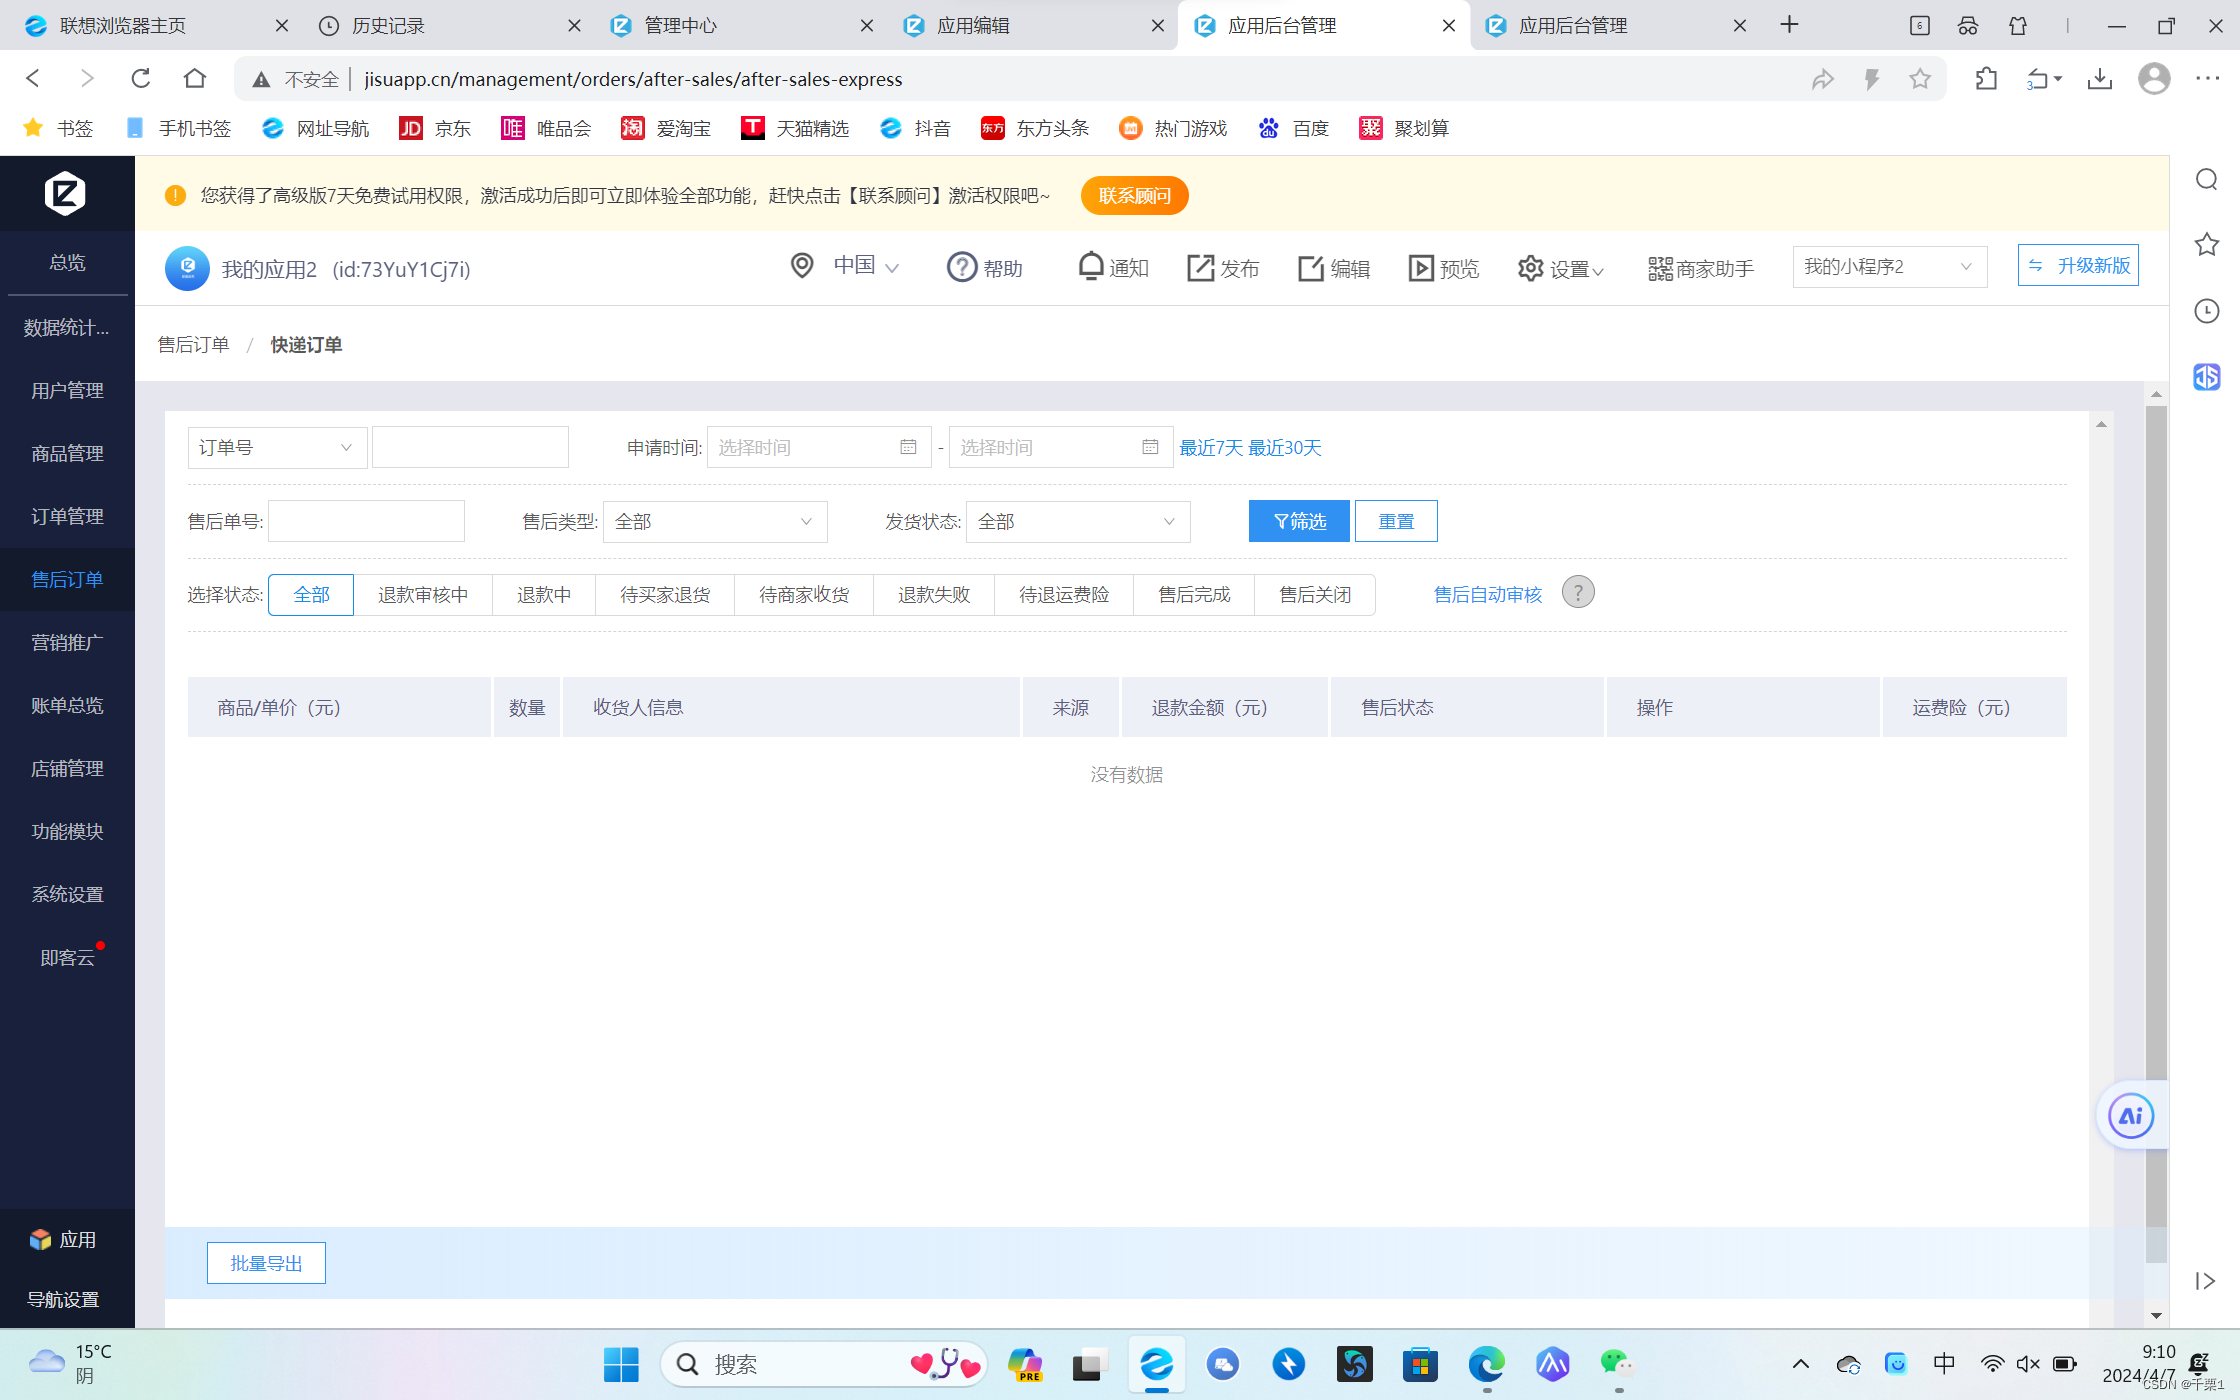
Task: Select the 退款审核中 status filter
Action: click(x=423, y=595)
